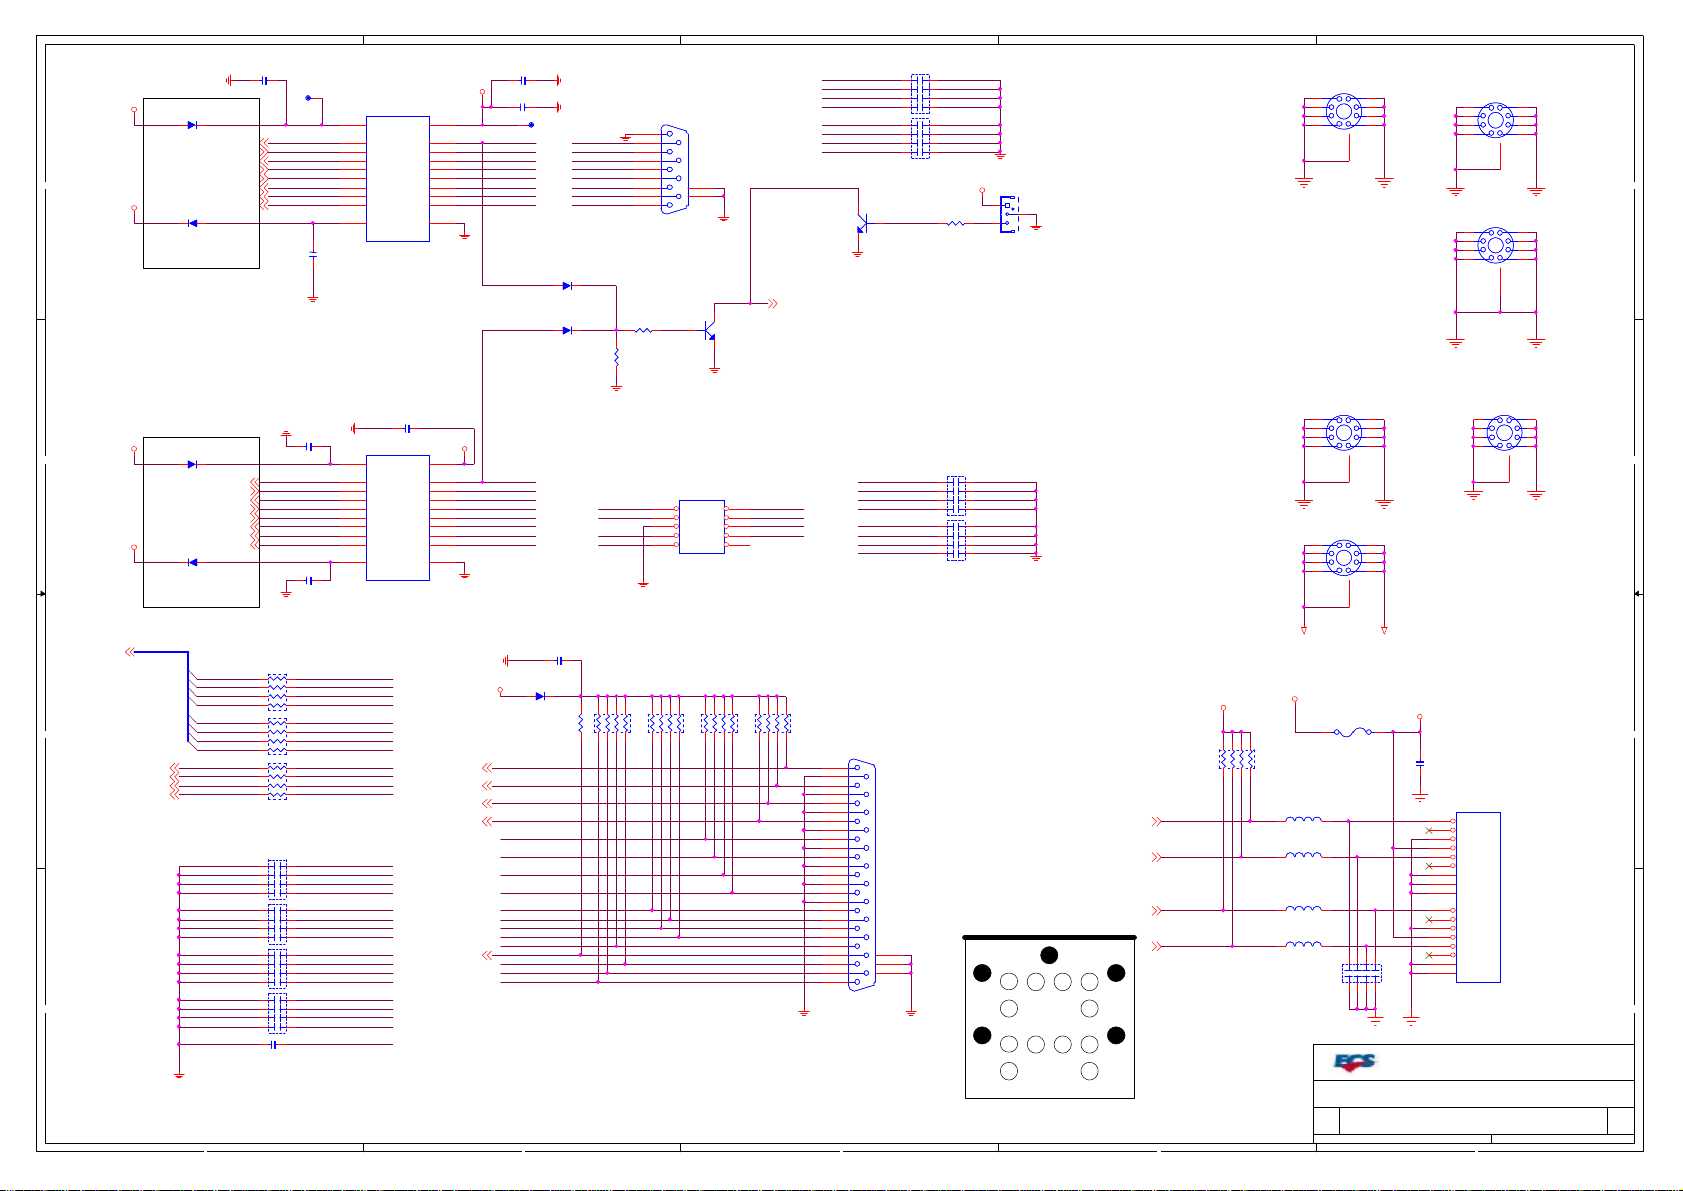Click the resistor pack above the four inductors
1683x1191 pixels.
click(x=1237, y=759)
